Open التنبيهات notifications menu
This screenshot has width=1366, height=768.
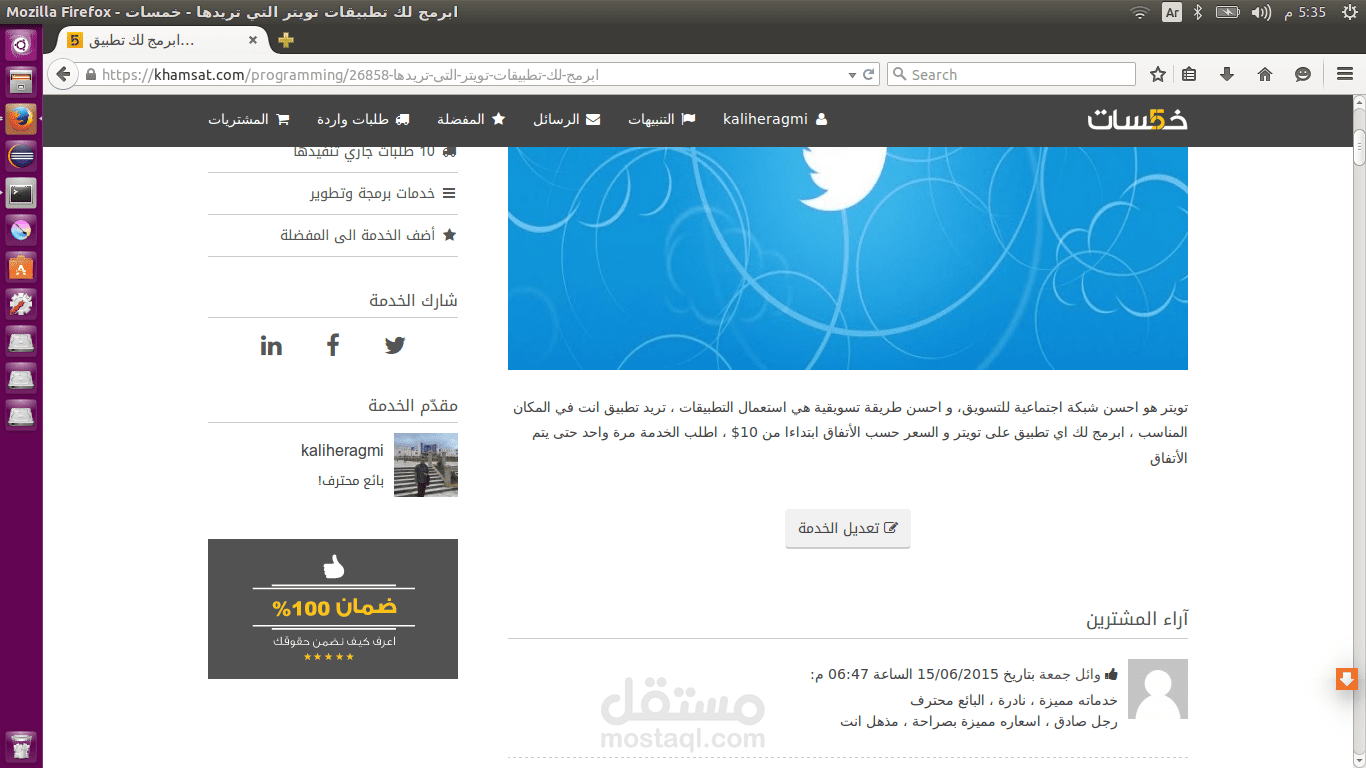pyautogui.click(x=661, y=119)
